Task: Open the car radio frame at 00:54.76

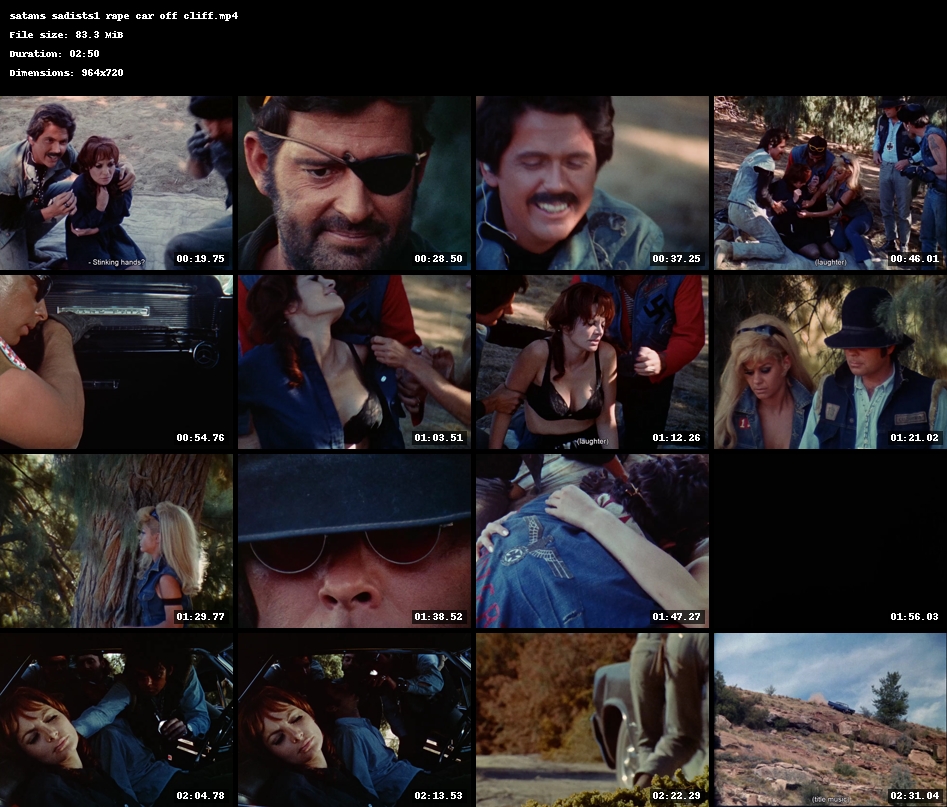Action: tap(116, 362)
